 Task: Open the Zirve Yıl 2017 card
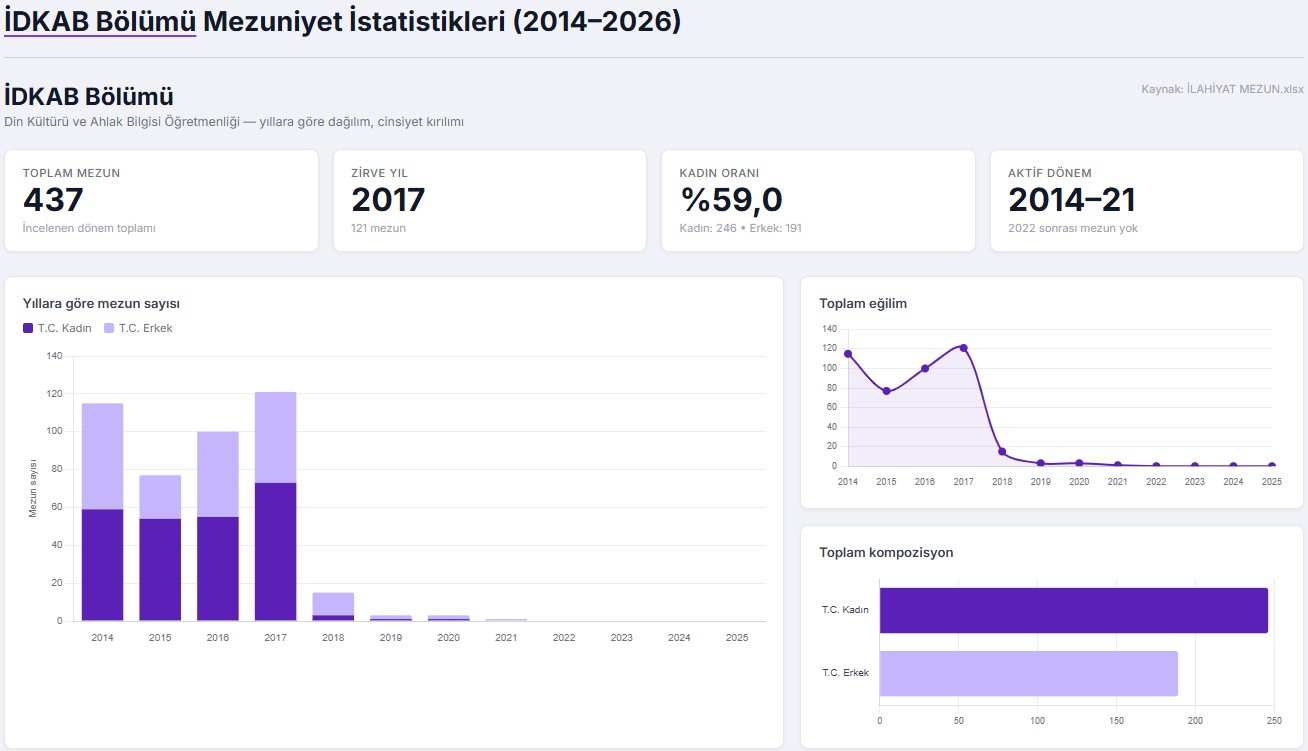(489, 200)
